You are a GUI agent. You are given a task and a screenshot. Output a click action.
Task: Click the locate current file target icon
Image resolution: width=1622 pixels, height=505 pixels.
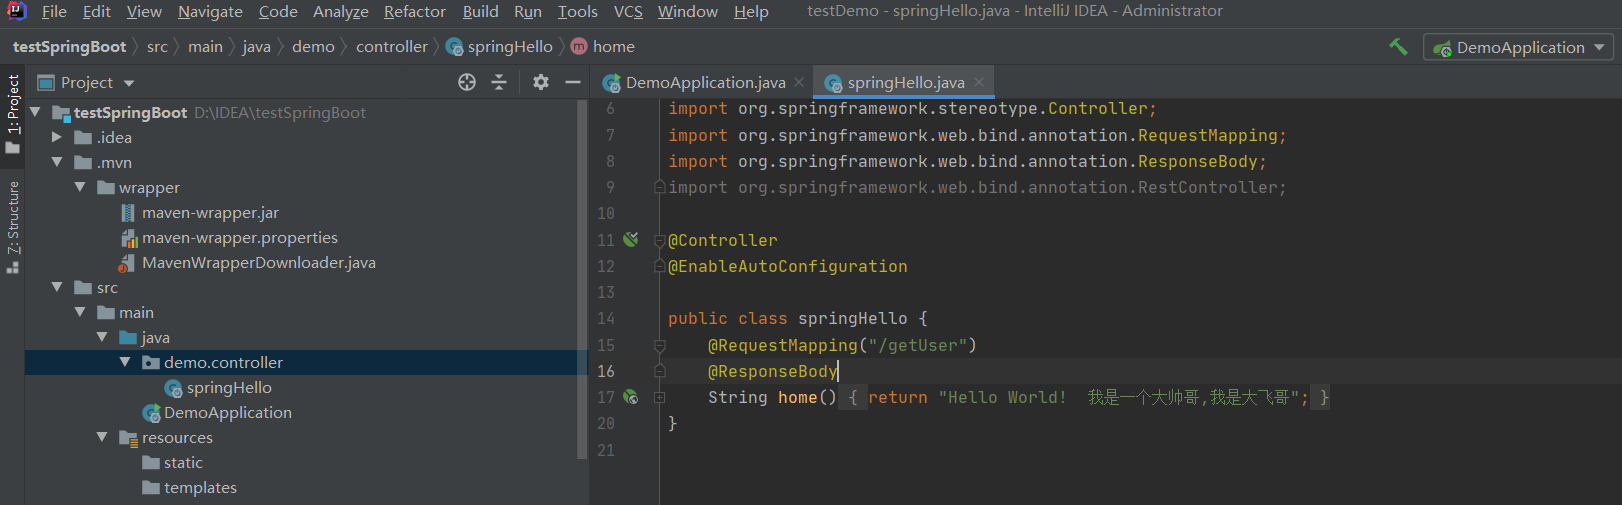click(x=467, y=82)
